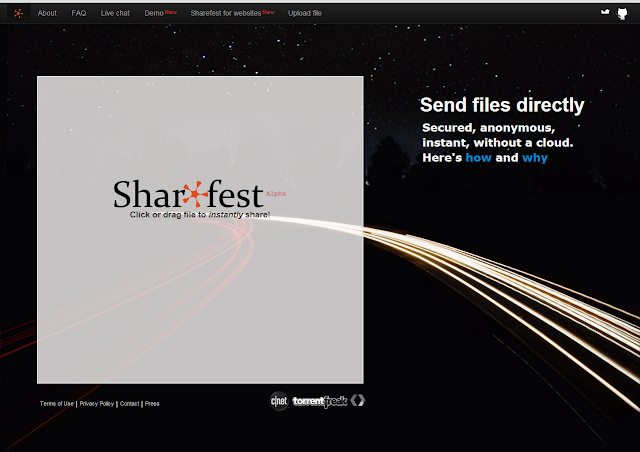Screen dimensions: 640x452
Task: Click the 'Click or drag file to instantly share!' text
Action: pos(200,215)
